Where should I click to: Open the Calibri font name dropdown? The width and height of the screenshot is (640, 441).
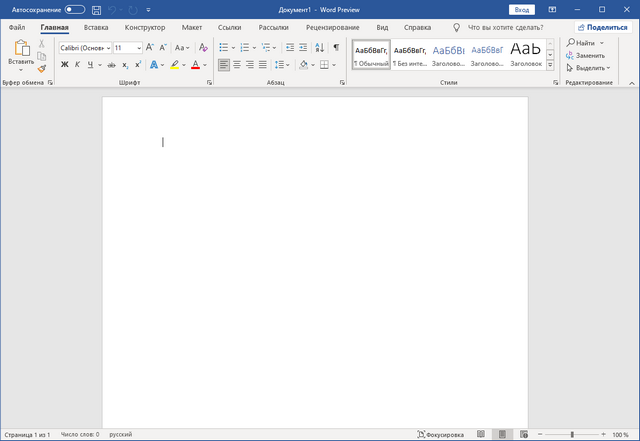pyautogui.click(x=106, y=48)
